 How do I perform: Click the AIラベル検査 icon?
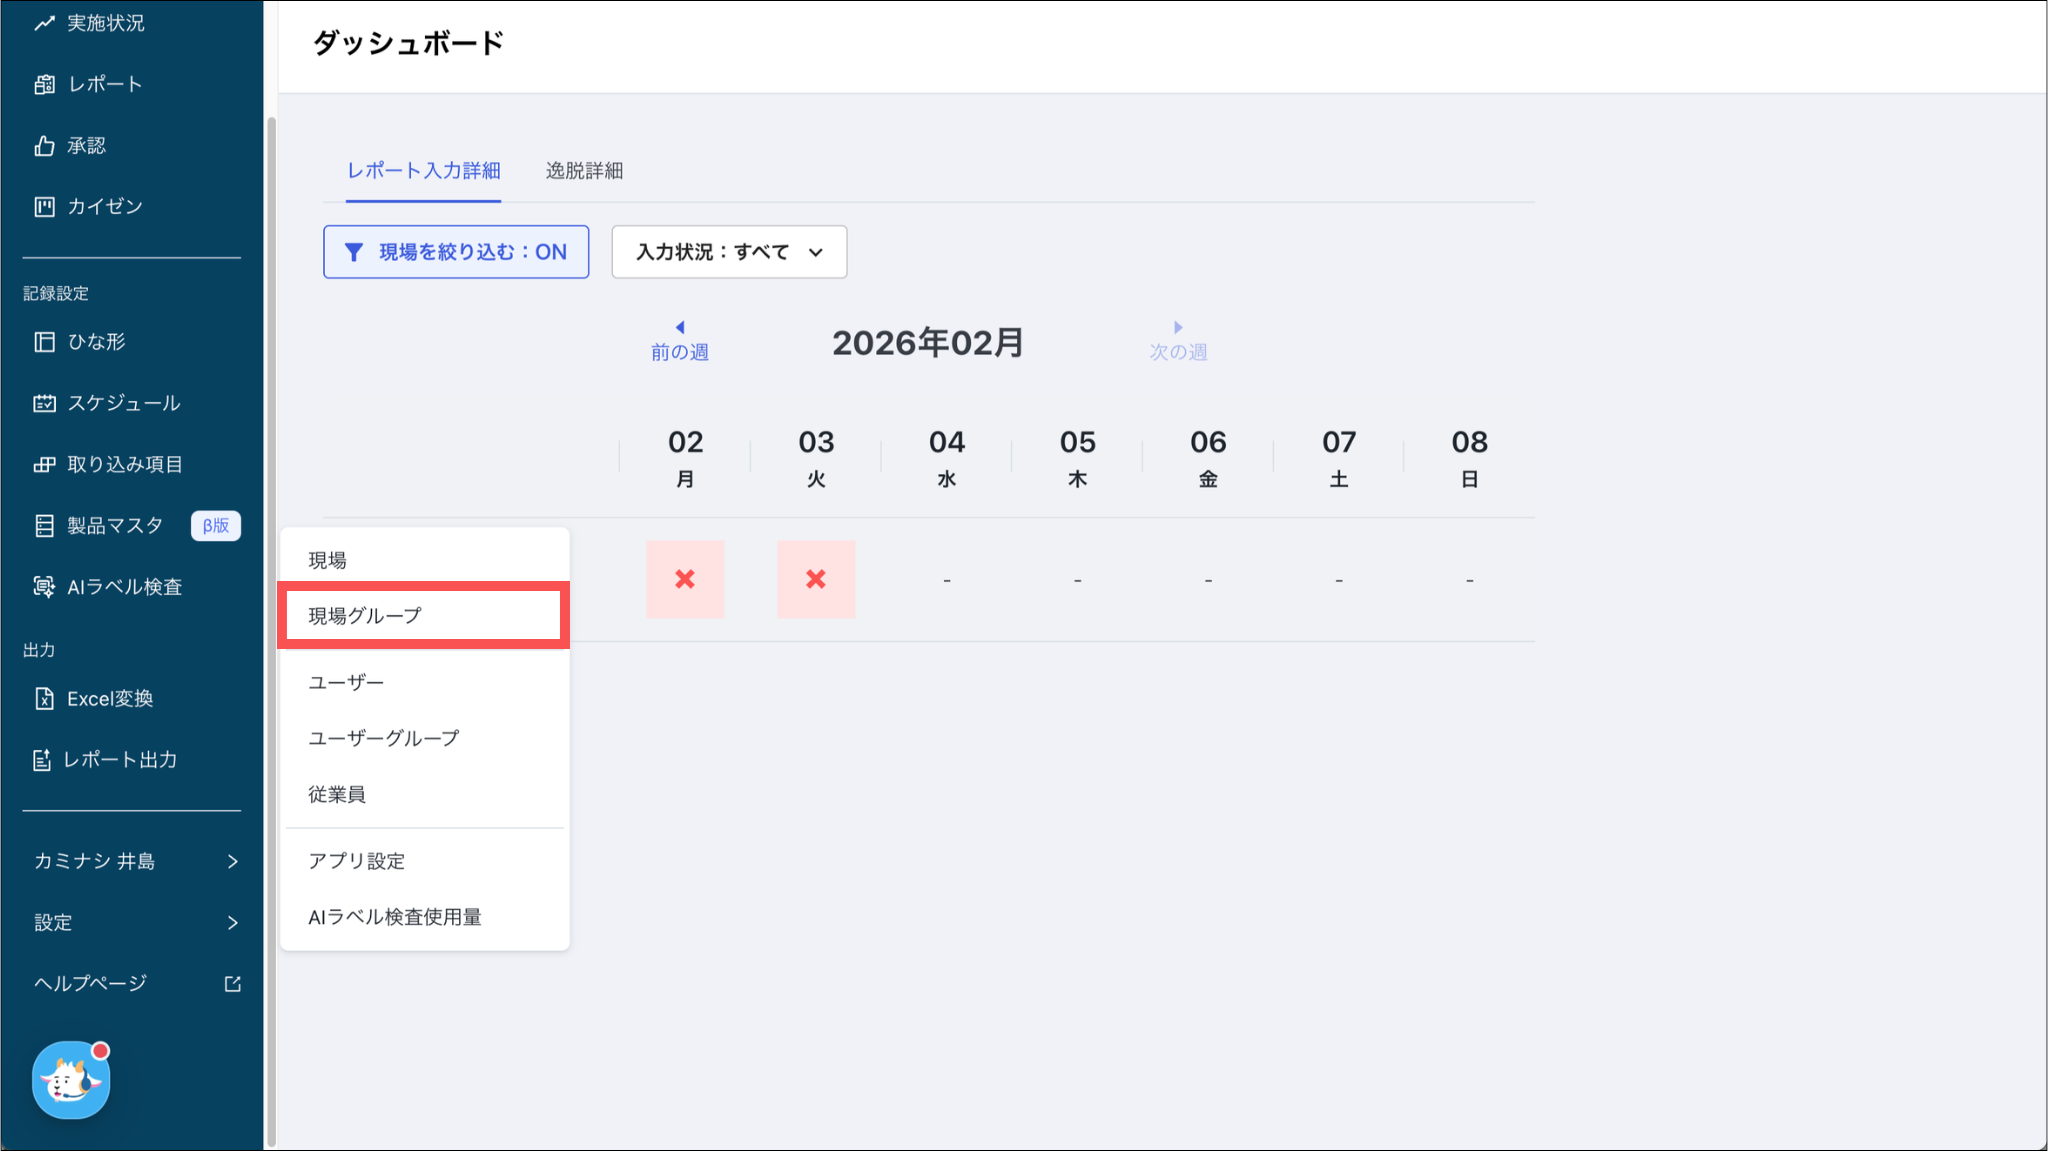click(x=44, y=587)
